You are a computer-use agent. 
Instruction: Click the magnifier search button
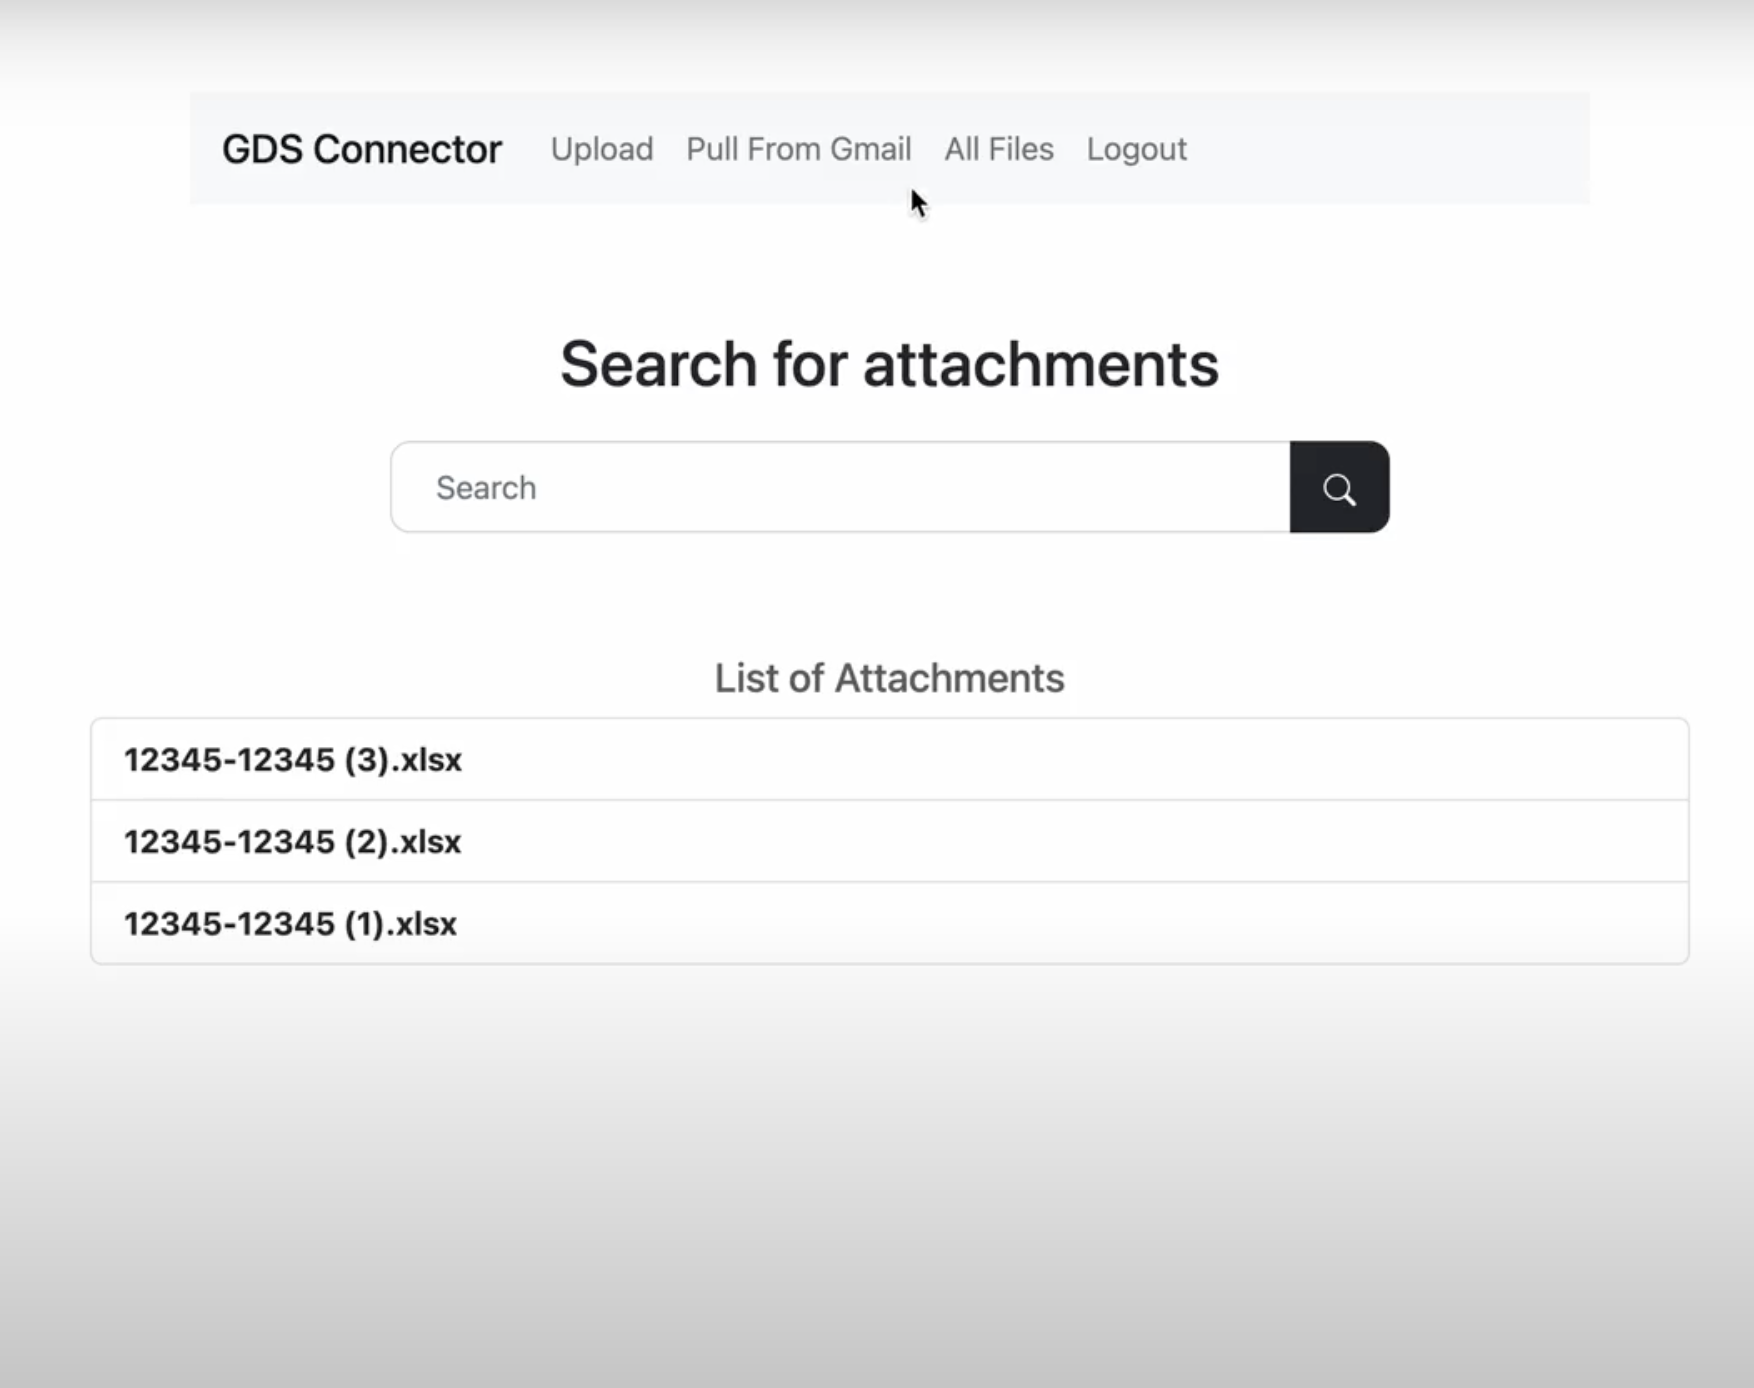1339,487
